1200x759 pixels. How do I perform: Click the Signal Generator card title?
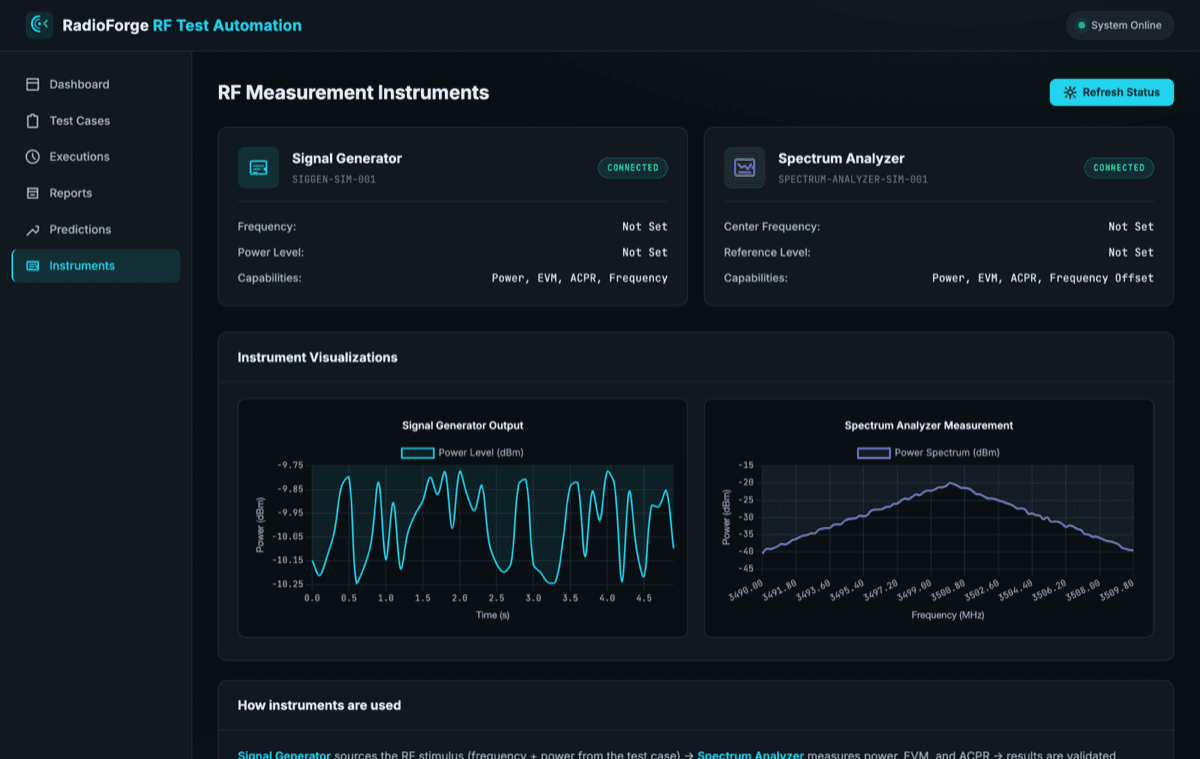coord(347,158)
